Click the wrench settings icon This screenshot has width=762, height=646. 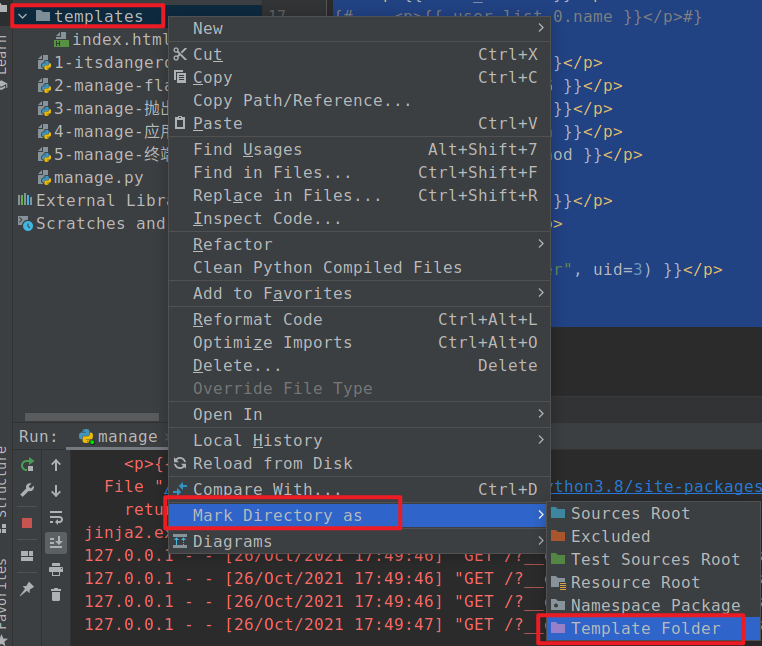pos(27,490)
